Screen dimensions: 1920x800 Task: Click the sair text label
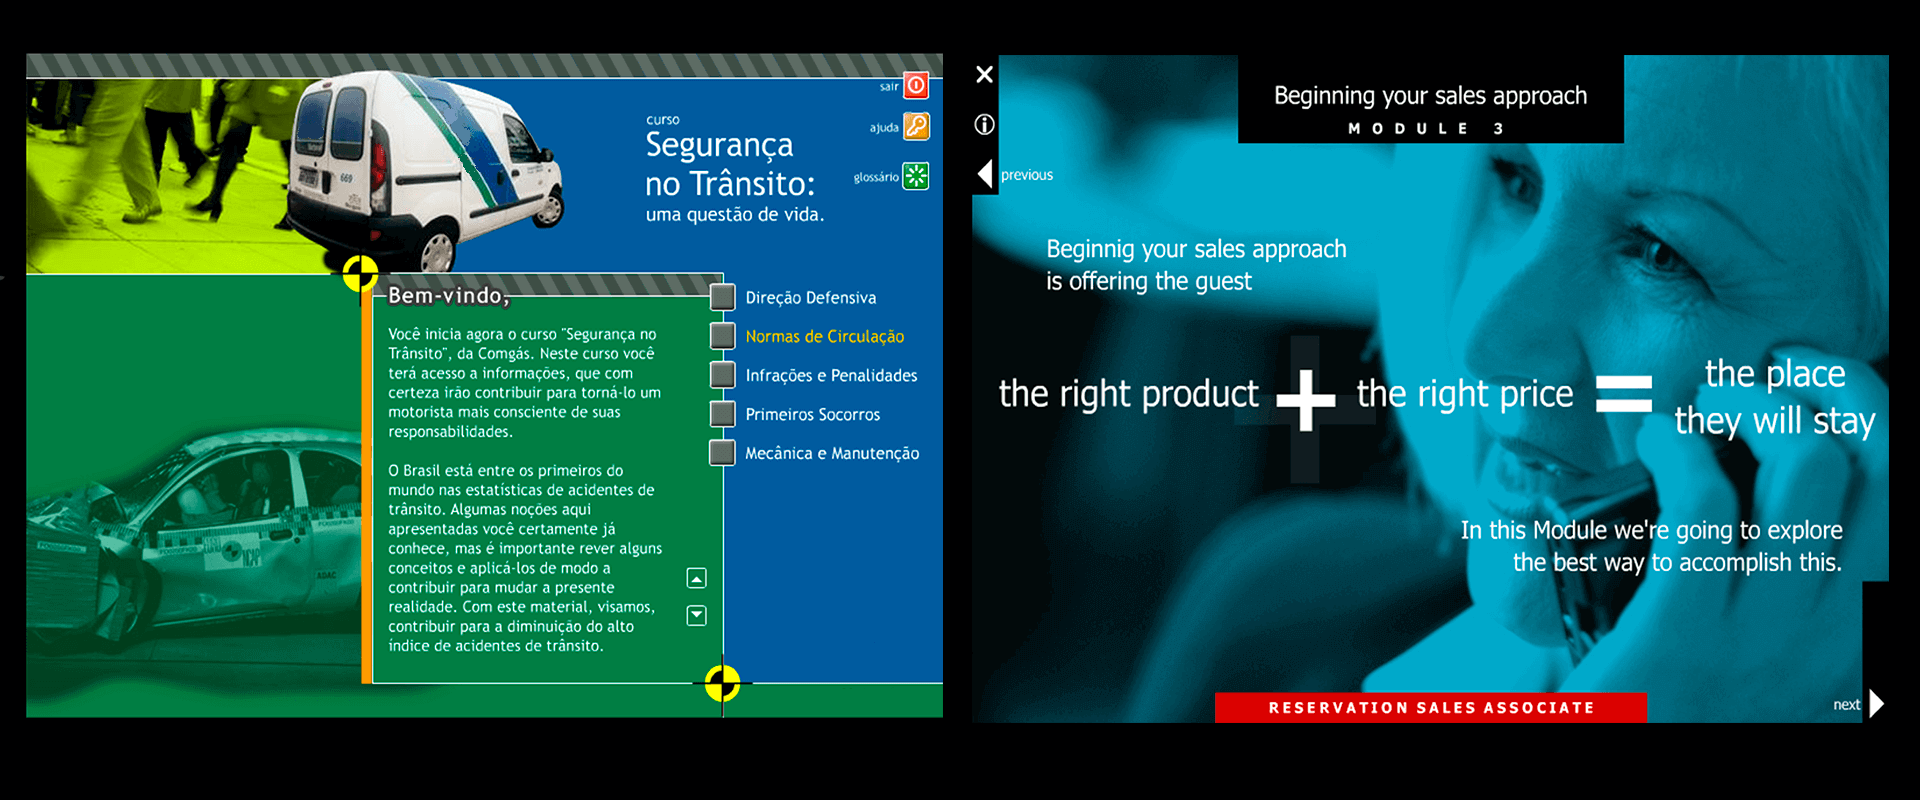(x=889, y=87)
